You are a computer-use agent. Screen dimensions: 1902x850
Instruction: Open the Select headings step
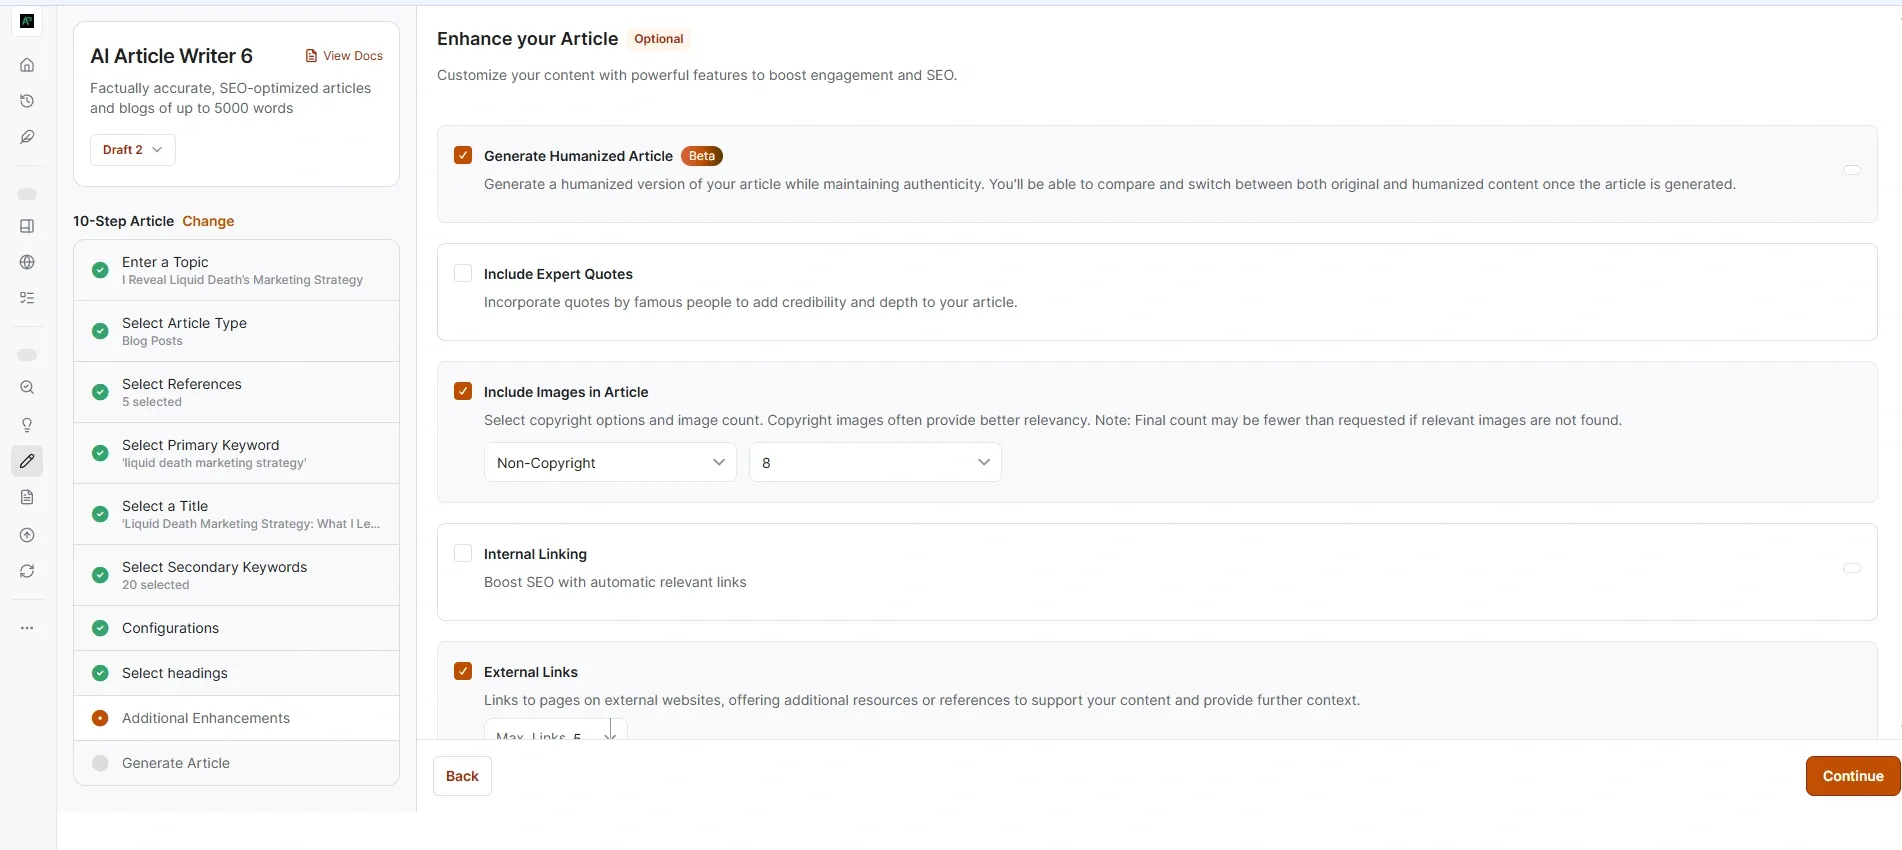tap(237, 673)
